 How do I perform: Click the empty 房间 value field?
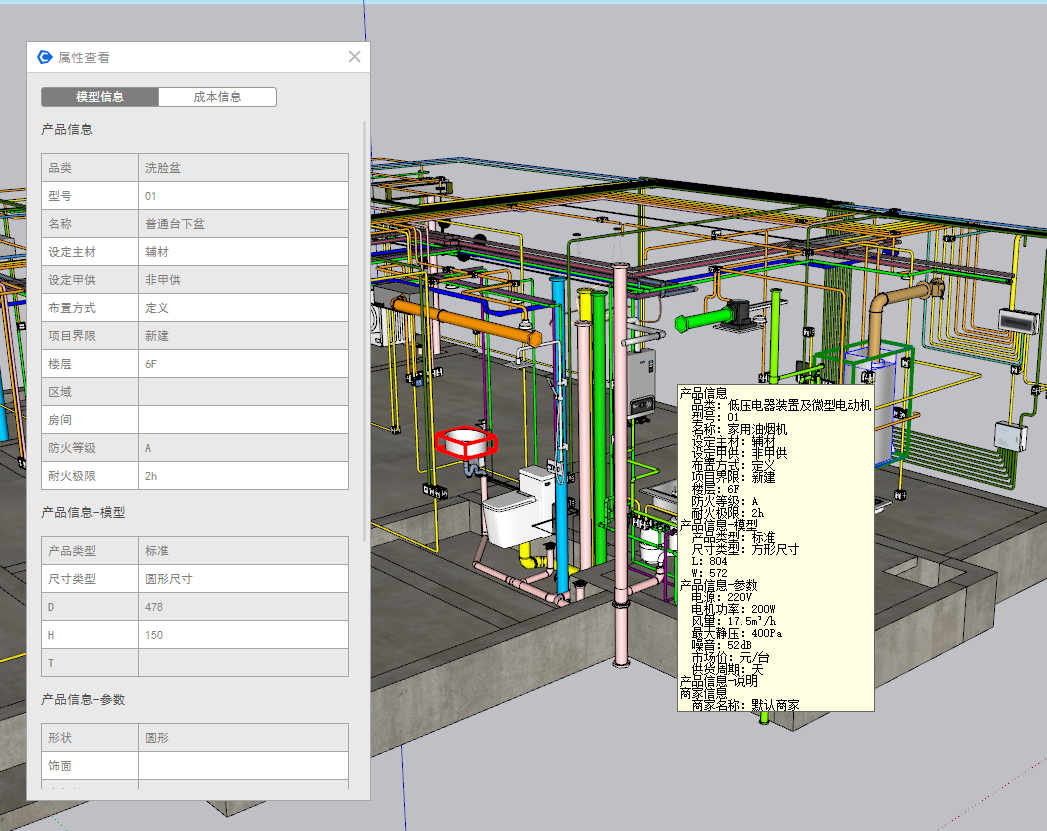[243, 420]
